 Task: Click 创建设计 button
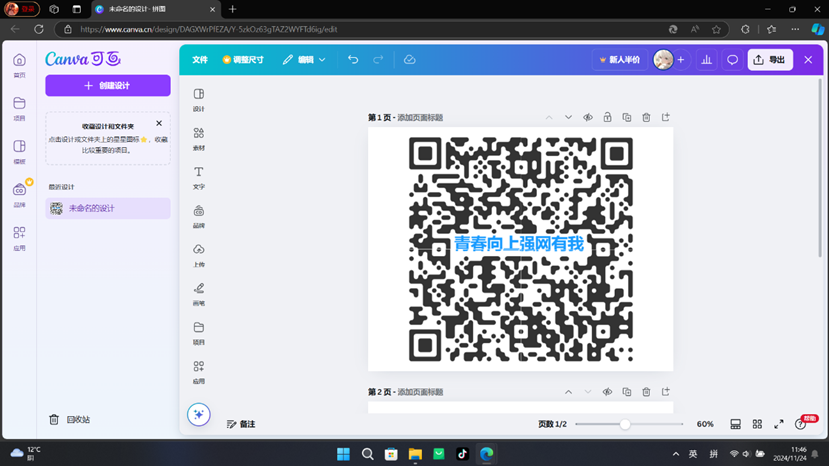pos(108,86)
